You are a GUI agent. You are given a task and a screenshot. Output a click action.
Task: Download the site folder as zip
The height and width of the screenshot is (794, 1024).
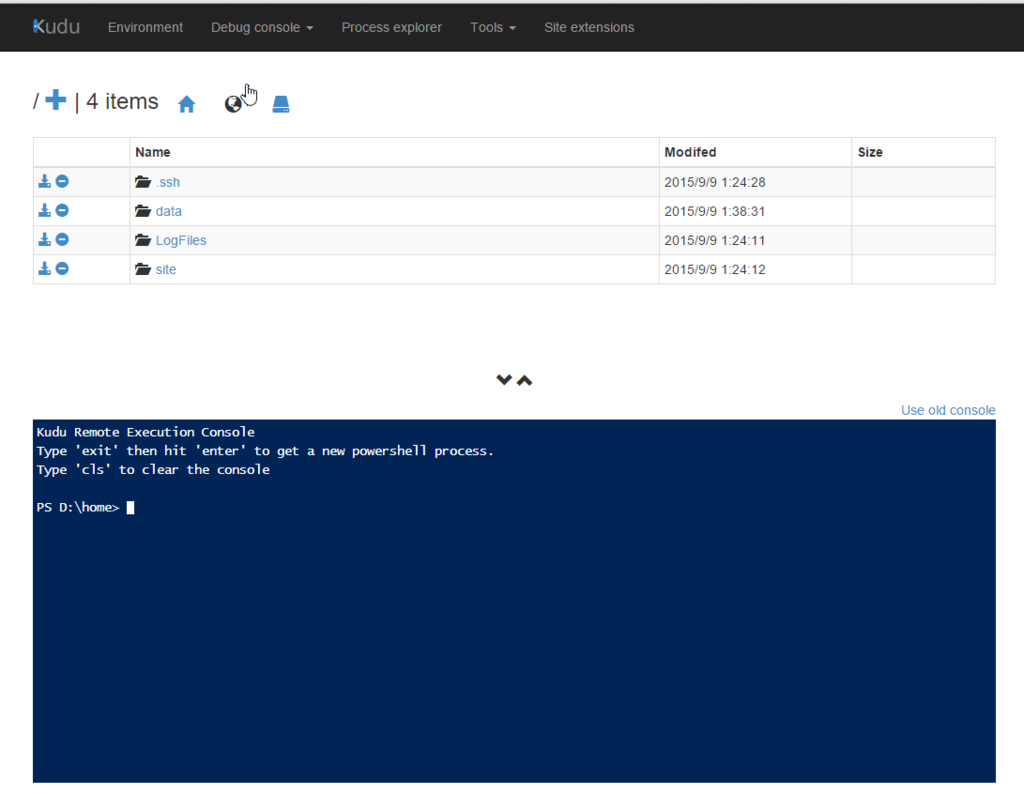click(x=44, y=268)
